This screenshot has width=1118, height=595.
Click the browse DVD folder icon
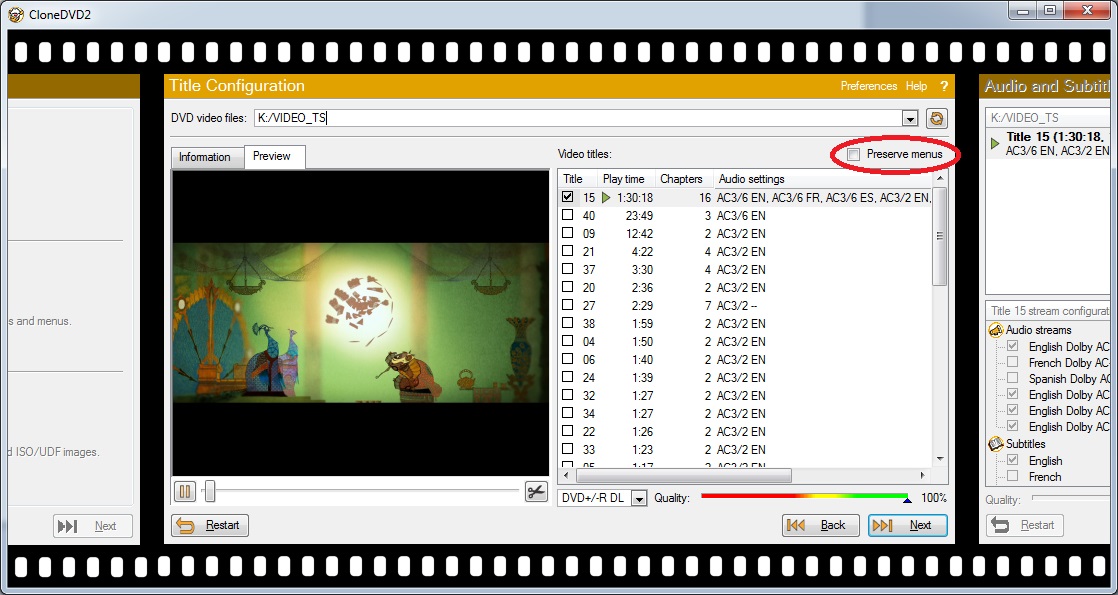point(936,118)
